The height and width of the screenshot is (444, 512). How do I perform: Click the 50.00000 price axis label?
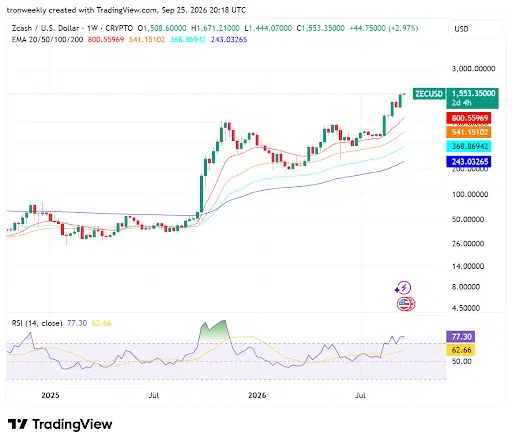[468, 219]
